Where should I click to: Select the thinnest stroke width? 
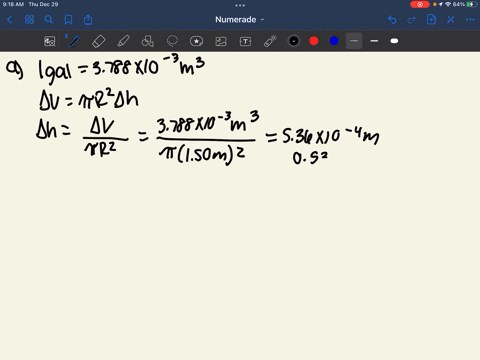coord(354,41)
